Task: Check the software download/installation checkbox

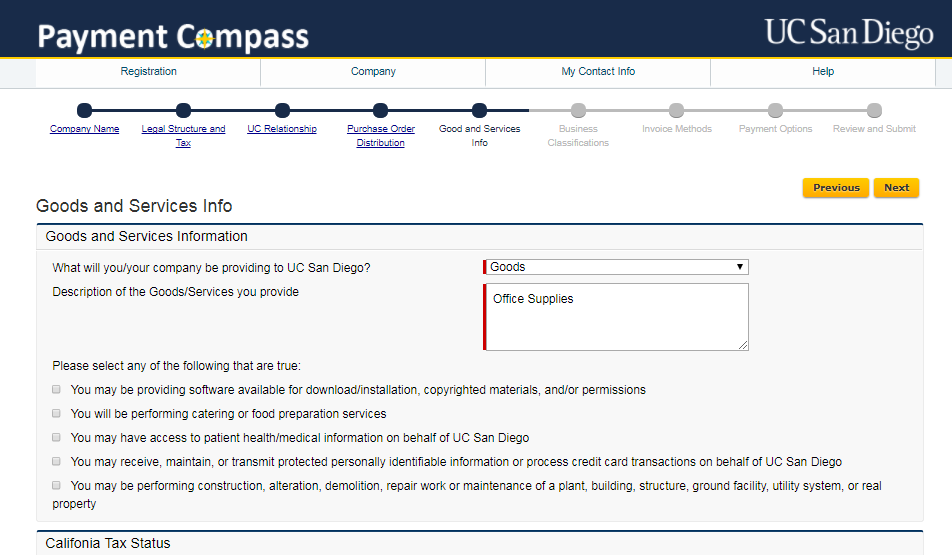Action: pyautogui.click(x=56, y=389)
